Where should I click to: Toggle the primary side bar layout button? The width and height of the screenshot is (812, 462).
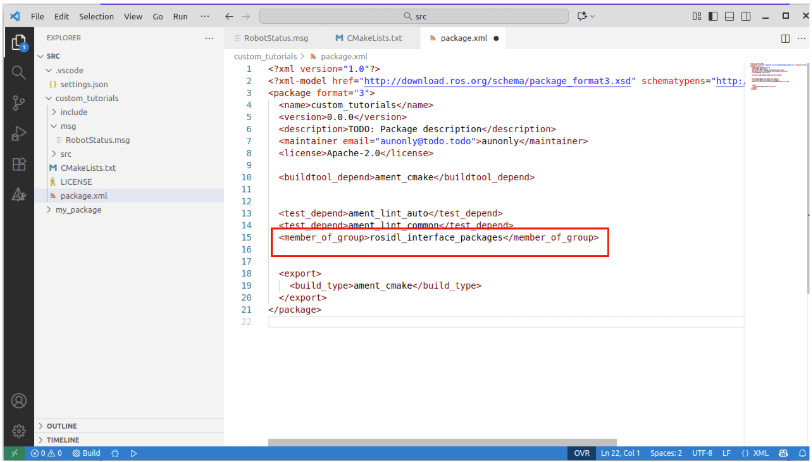714,17
